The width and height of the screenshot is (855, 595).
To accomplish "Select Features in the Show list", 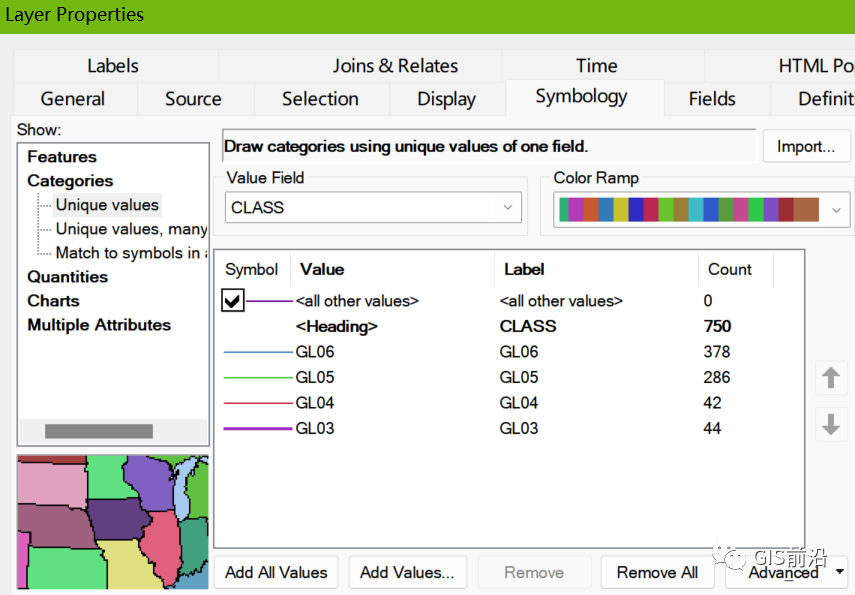I will pyautogui.click(x=62, y=157).
